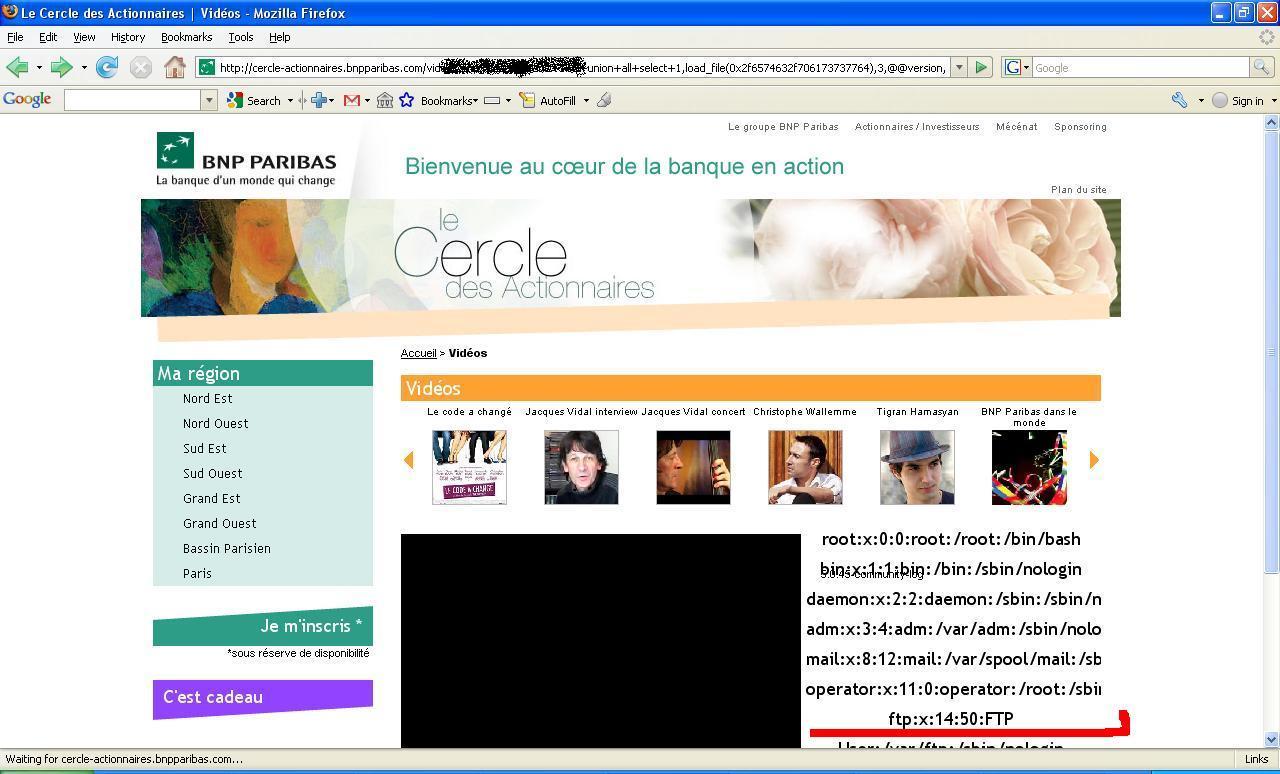This screenshot has width=1280, height=774.
Task: Click the Google Toolbar logo
Action: coord(27,100)
